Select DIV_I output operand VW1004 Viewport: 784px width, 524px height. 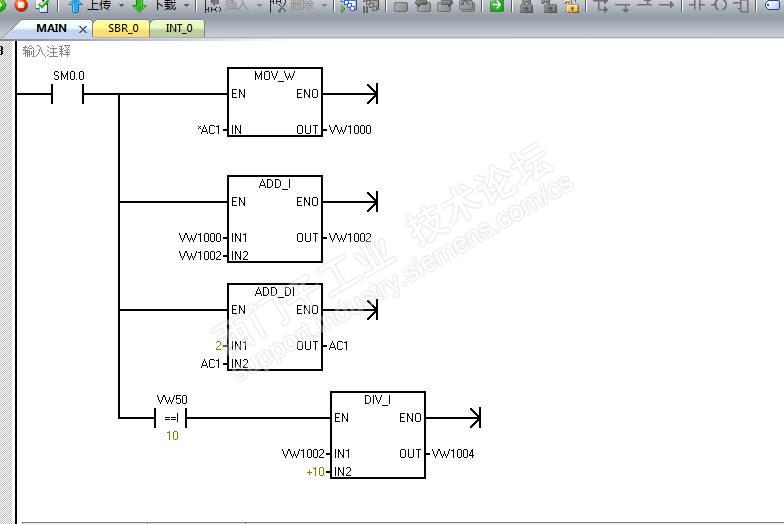[453, 454]
